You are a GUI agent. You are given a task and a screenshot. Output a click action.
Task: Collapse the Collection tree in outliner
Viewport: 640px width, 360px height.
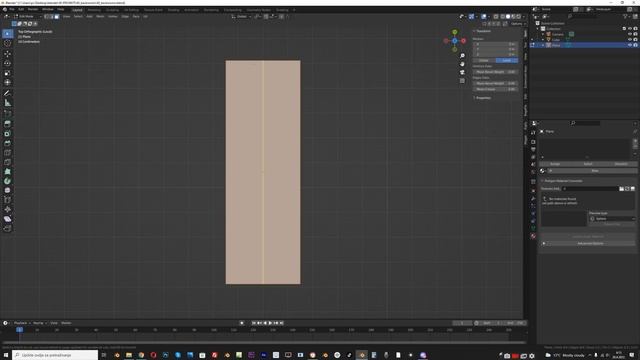click(x=538, y=29)
